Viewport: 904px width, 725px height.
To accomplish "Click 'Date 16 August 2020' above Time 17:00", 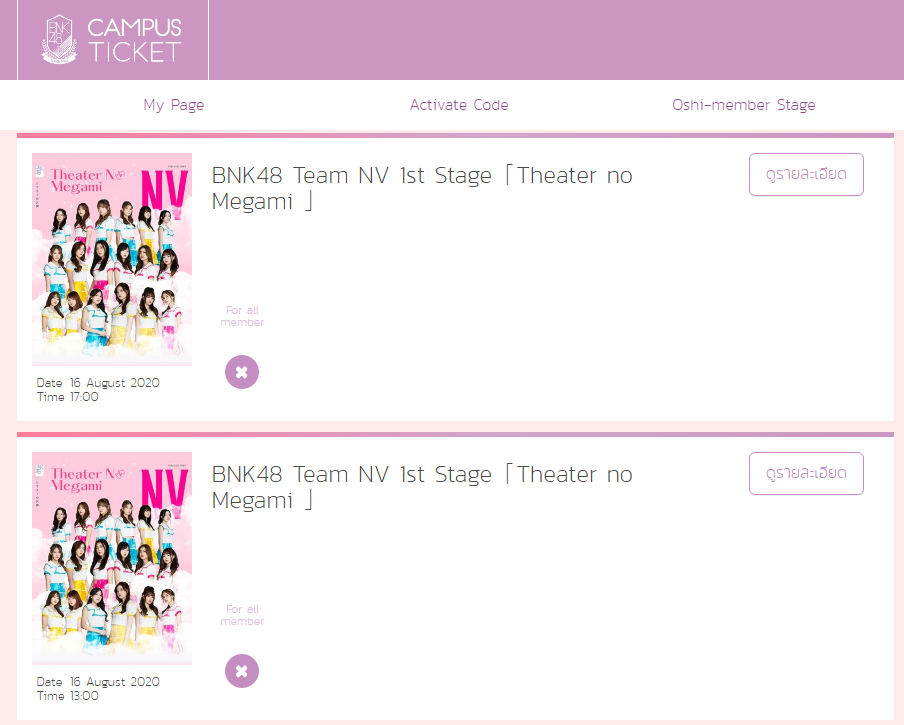I will [98, 383].
